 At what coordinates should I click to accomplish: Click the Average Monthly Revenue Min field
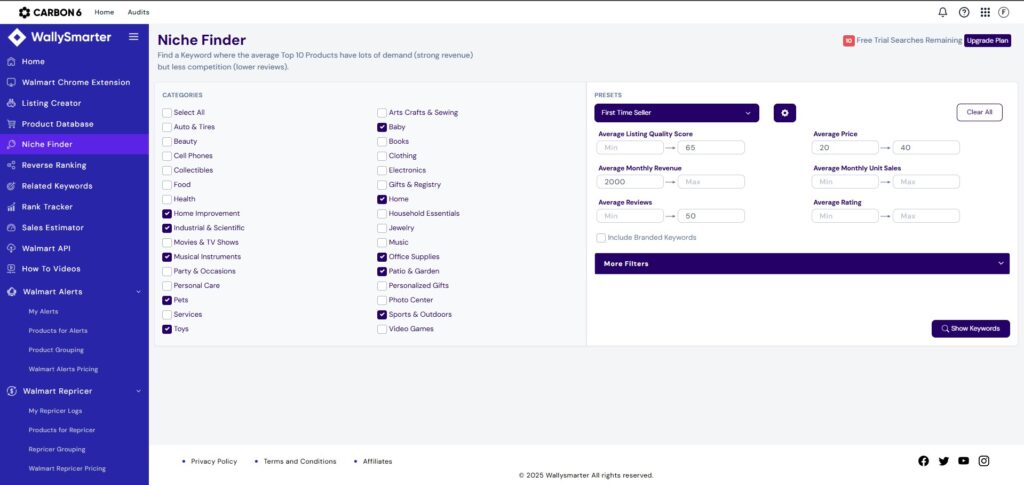tap(630, 182)
